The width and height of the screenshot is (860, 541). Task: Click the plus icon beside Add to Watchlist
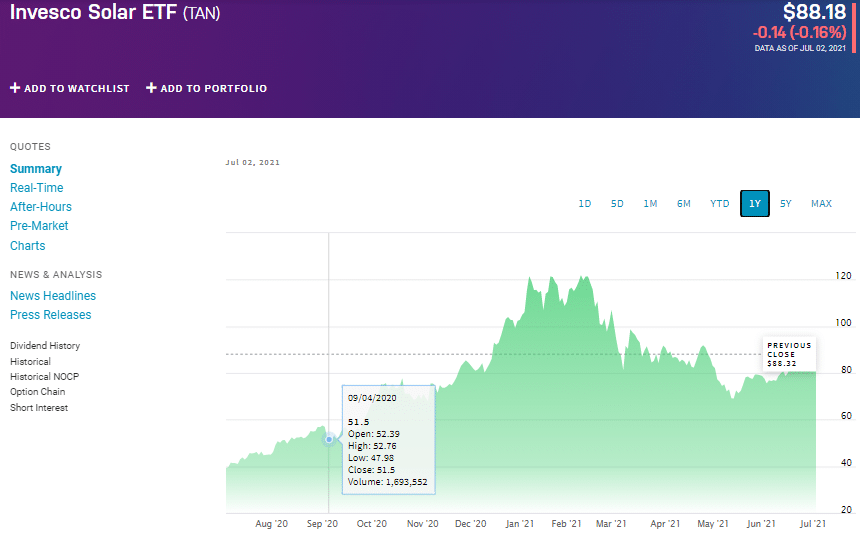(15, 88)
